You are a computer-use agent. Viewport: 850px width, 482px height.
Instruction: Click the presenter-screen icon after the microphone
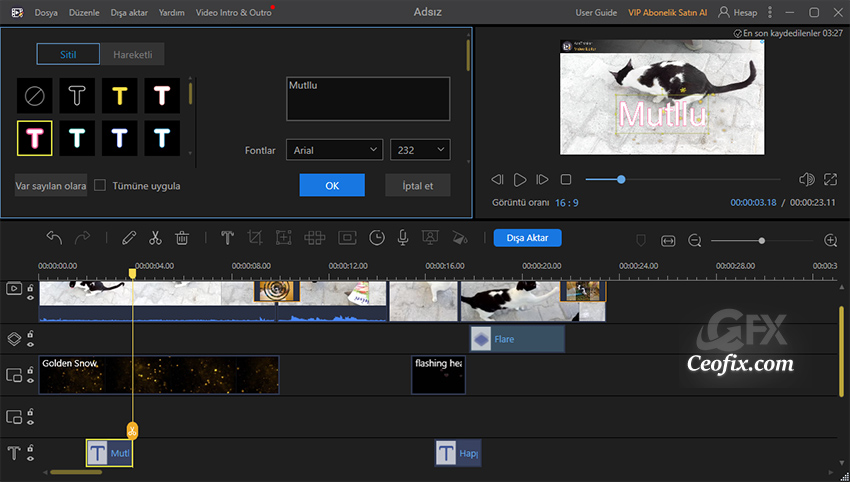430,238
